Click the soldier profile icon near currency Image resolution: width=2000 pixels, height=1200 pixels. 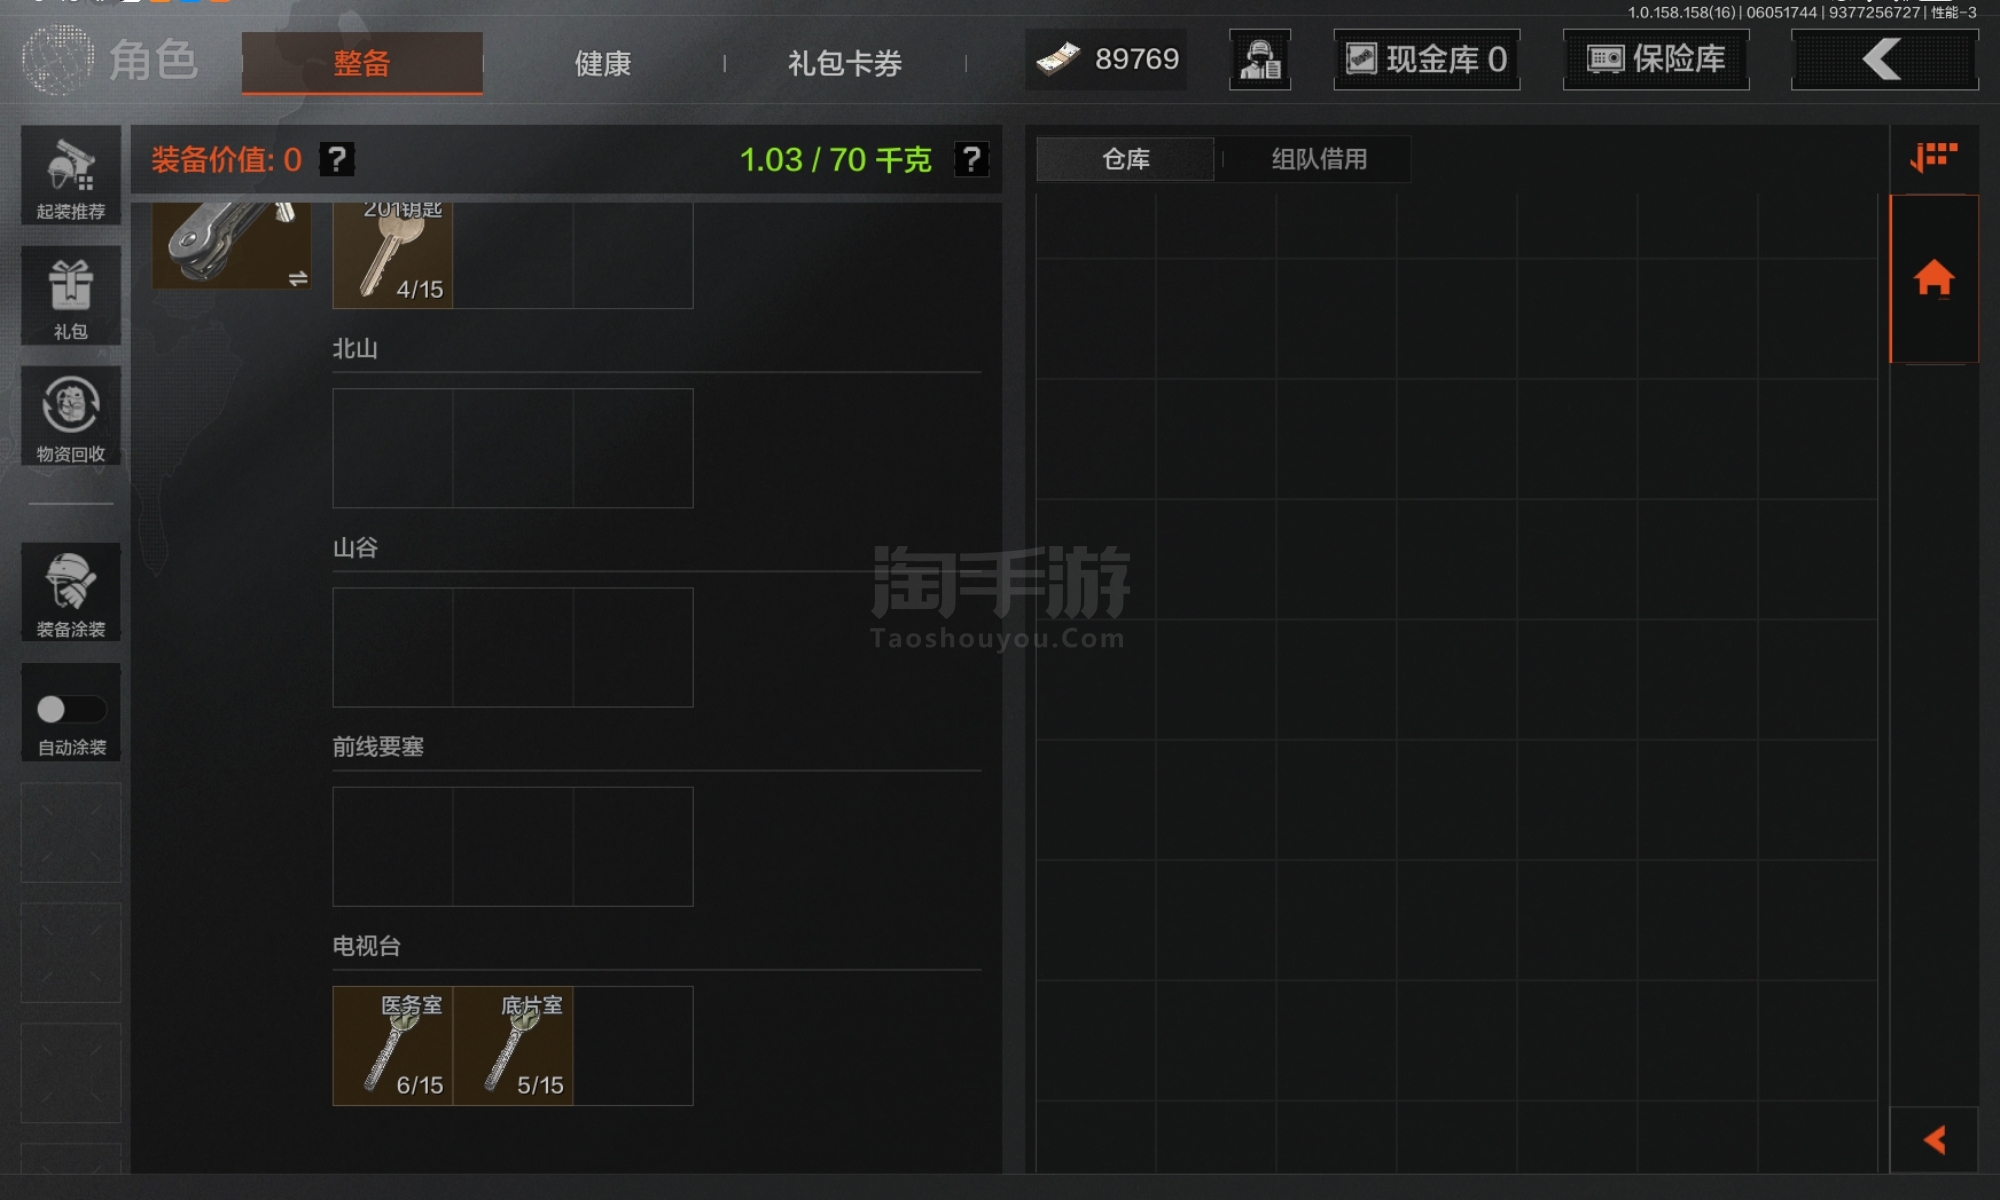pos(1260,60)
